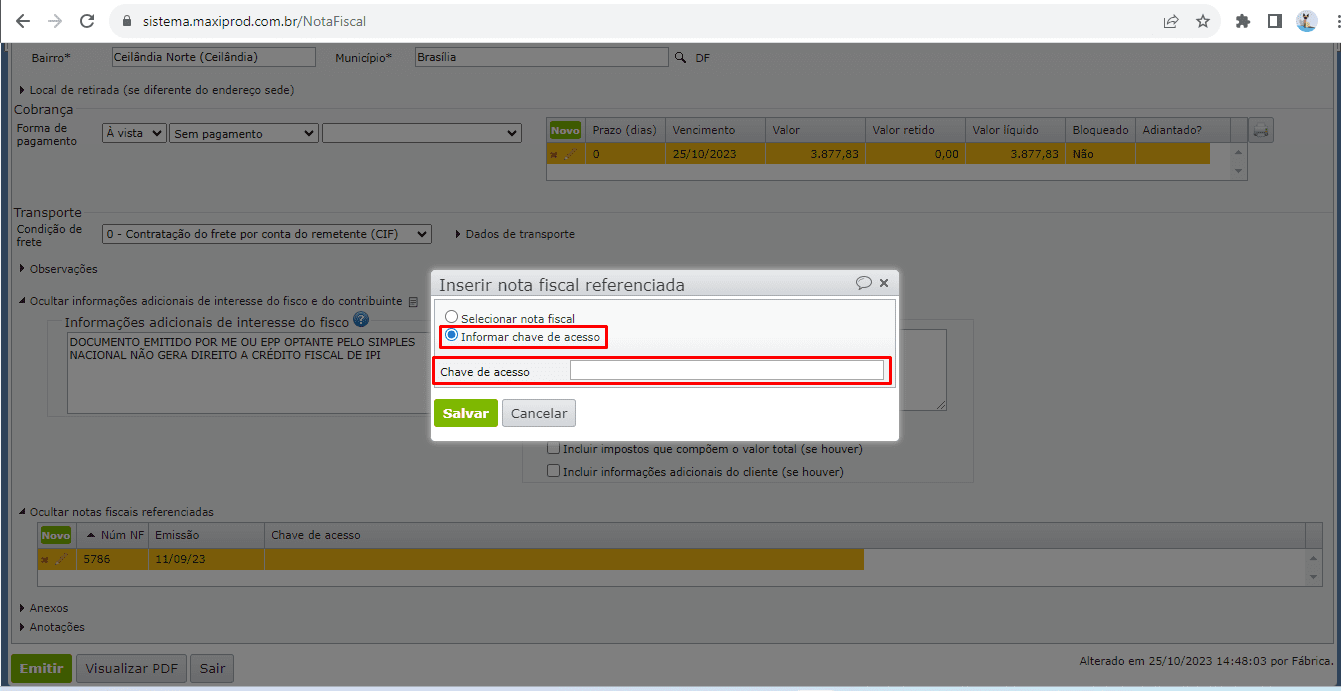Viewport: 1341px width, 691px height.
Task: Delete the payment row dated 25/10/2023
Action: pos(554,155)
